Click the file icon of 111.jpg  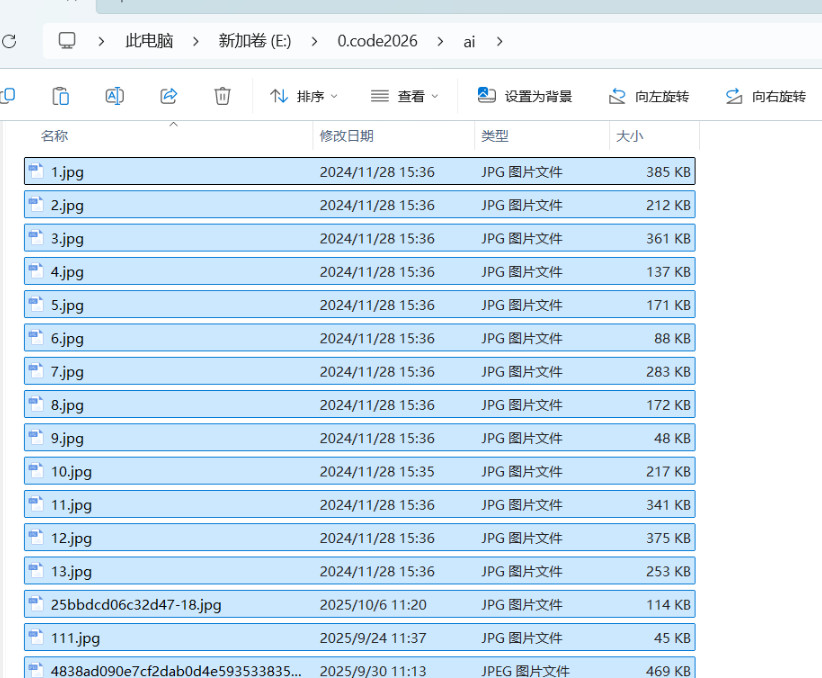(x=36, y=637)
